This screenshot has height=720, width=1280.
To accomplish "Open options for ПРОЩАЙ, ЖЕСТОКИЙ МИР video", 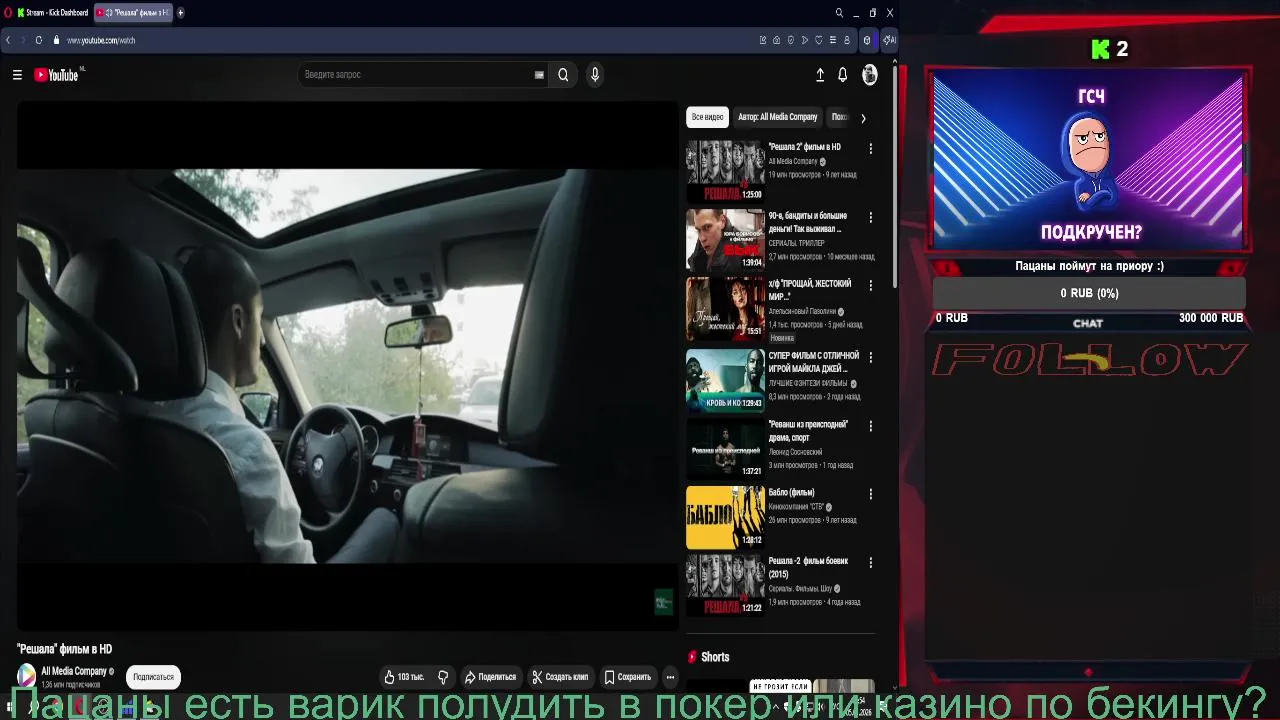I will pyautogui.click(x=870, y=285).
